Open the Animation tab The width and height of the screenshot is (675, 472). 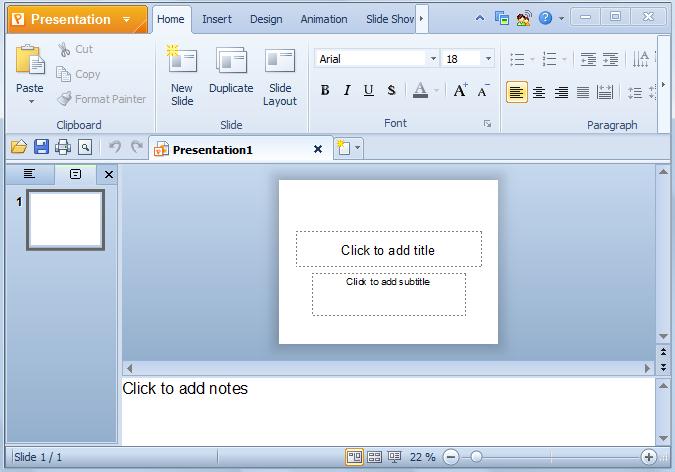pos(324,19)
